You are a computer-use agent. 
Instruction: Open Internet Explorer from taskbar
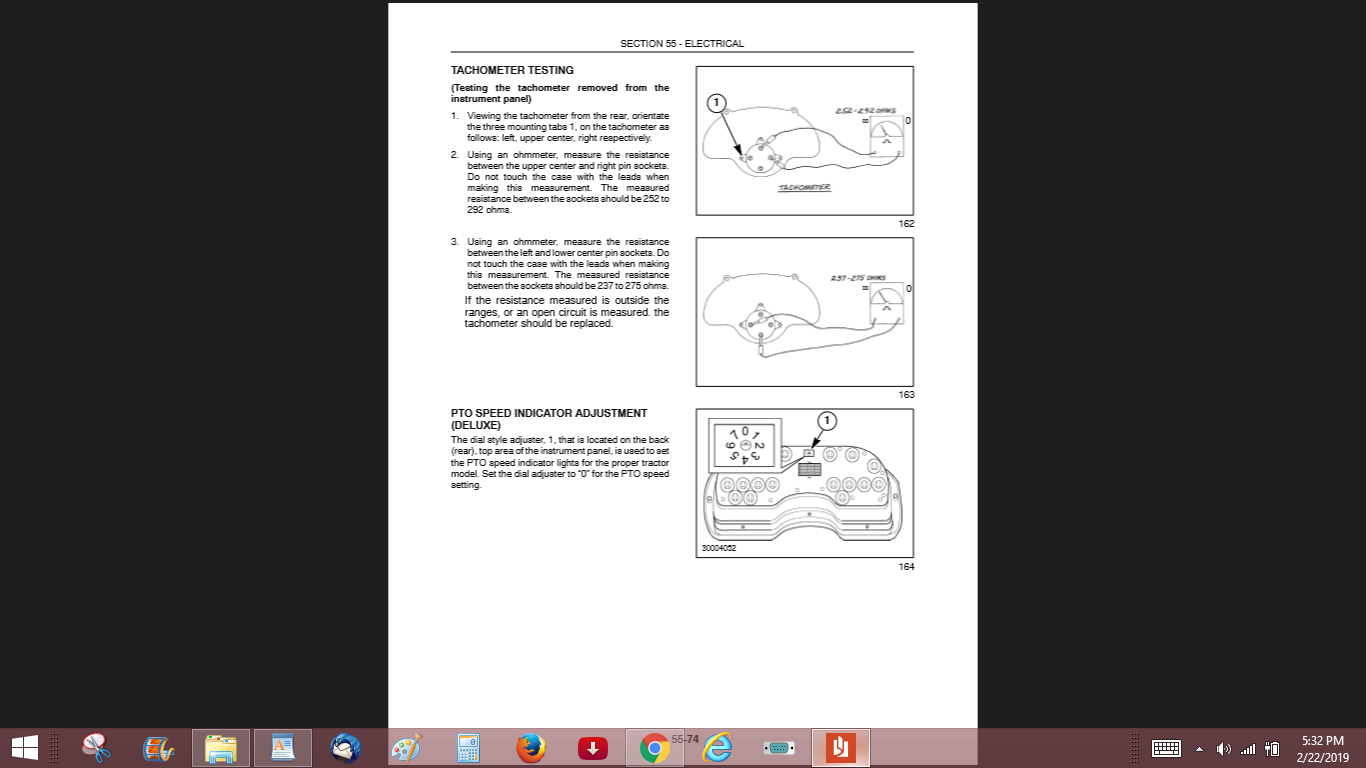[717, 747]
